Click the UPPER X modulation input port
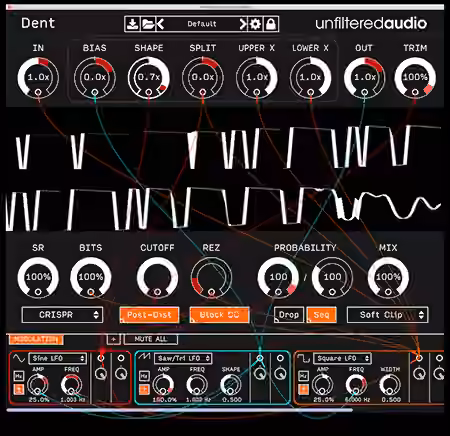Viewport: 450px width, 436px height. point(256,92)
